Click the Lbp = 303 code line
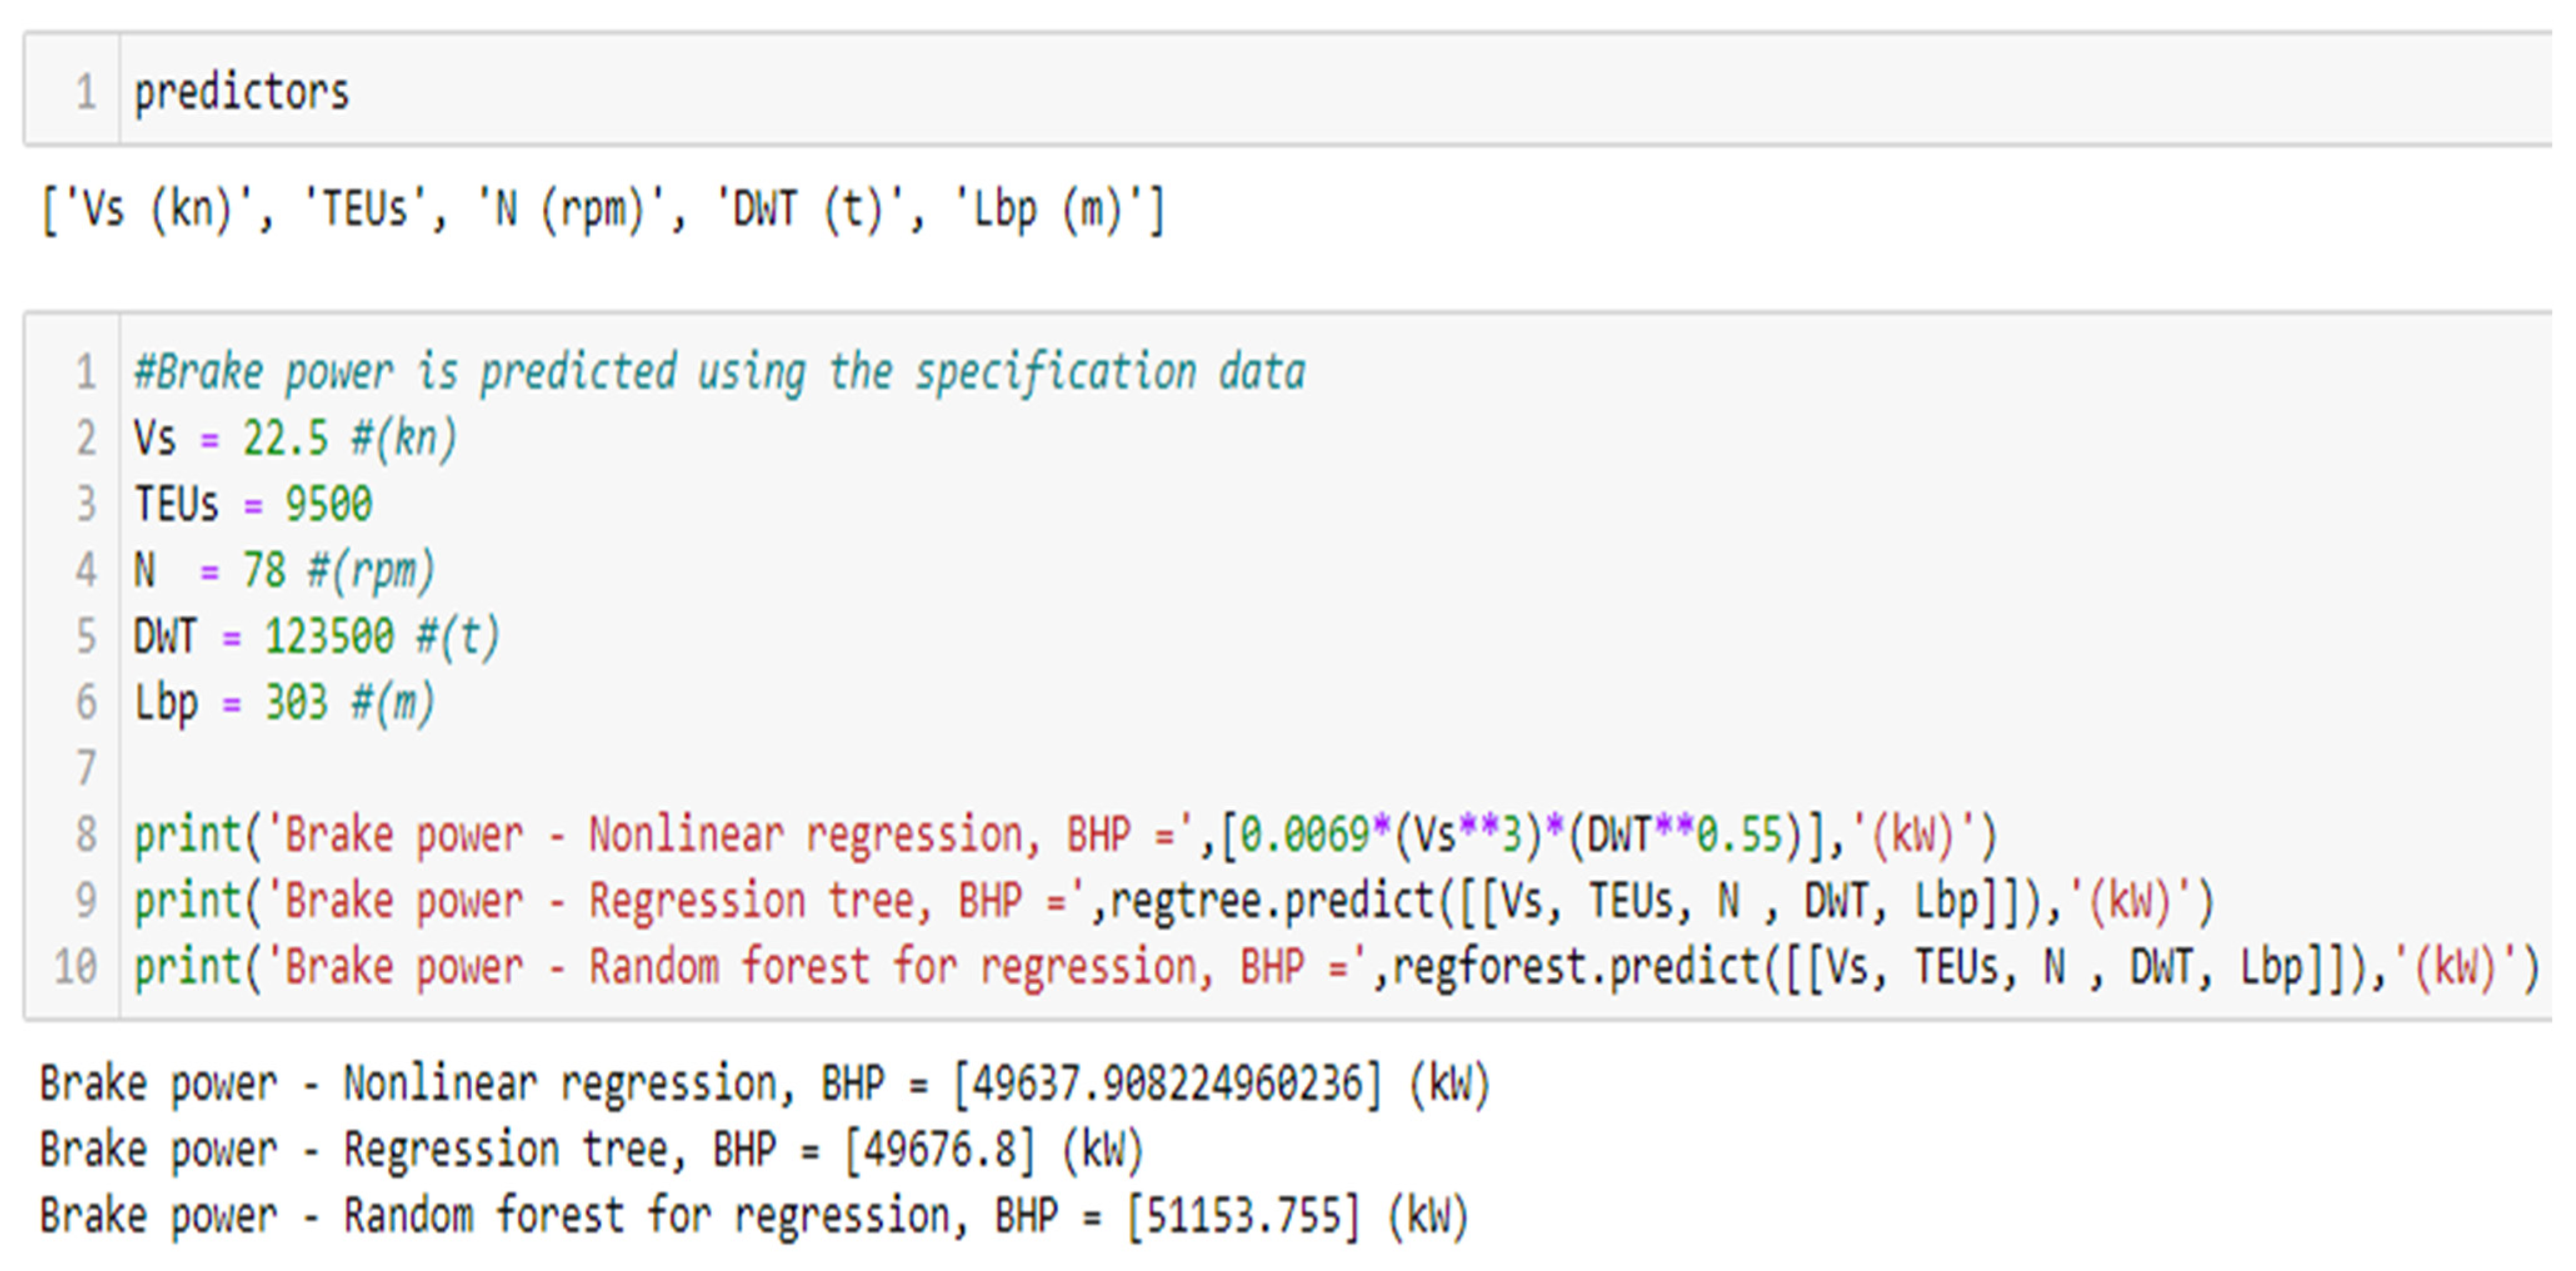This screenshot has height=1271, width=2576. pyautogui.click(x=284, y=703)
